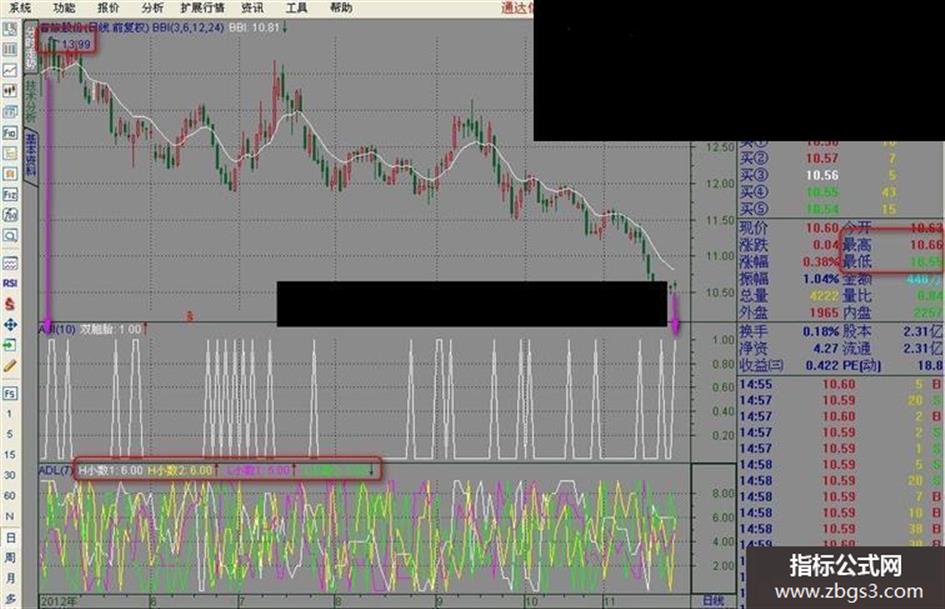The height and width of the screenshot is (609, 945).
Task: Select the RSI indicator icon
Action: [x=10, y=283]
